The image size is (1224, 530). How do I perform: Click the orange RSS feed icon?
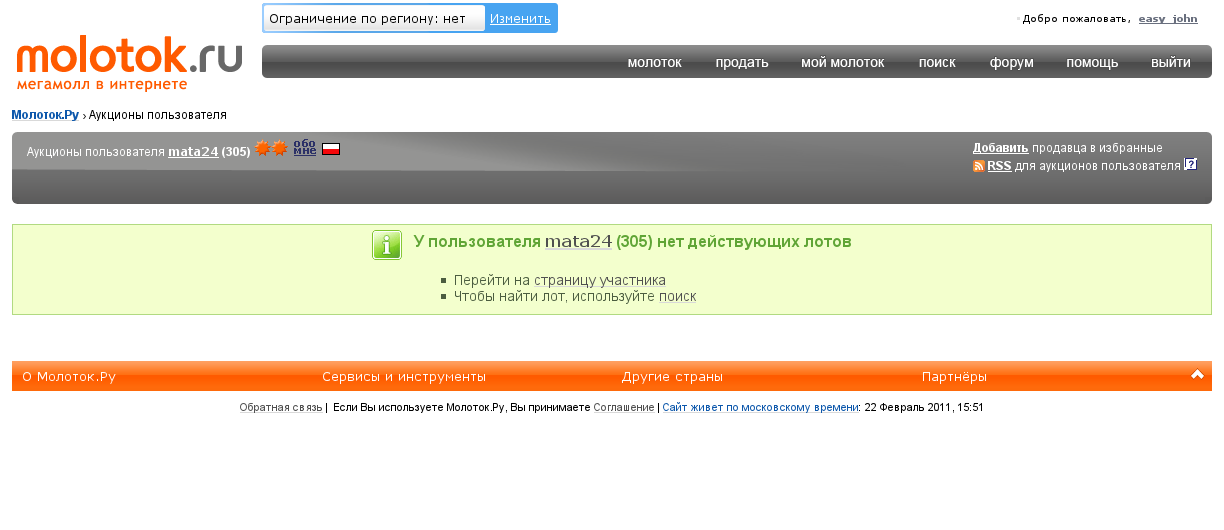[x=979, y=166]
